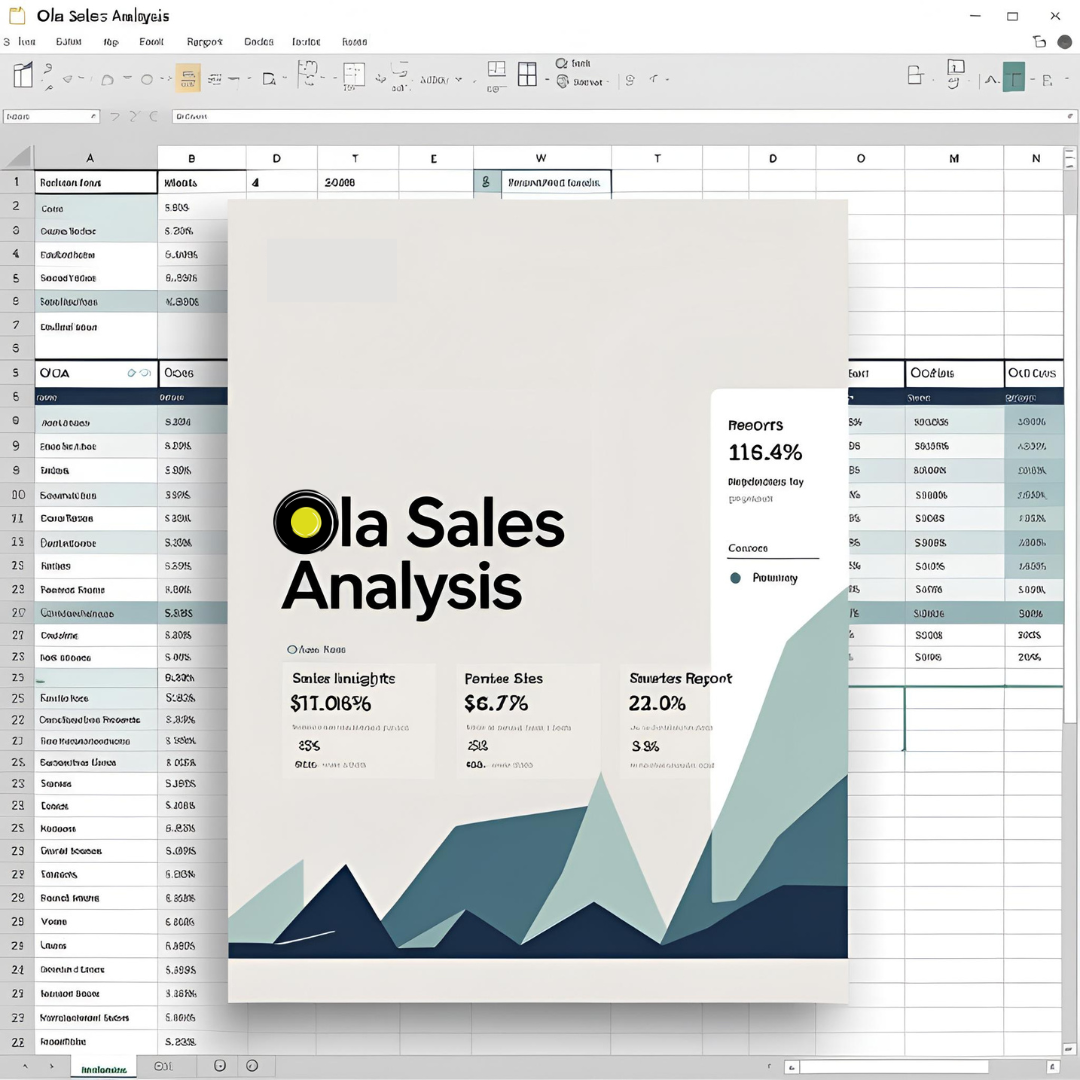Click the dark round account avatar
Image resolution: width=1080 pixels, height=1080 pixels.
[1064, 42]
